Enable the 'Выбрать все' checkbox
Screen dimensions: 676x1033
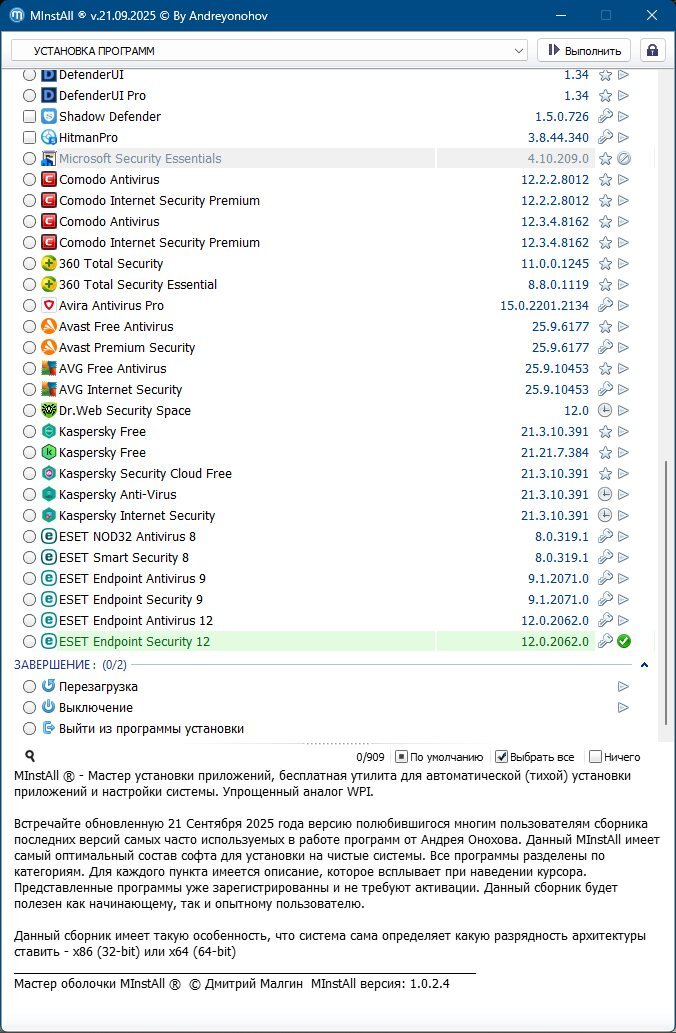point(502,757)
